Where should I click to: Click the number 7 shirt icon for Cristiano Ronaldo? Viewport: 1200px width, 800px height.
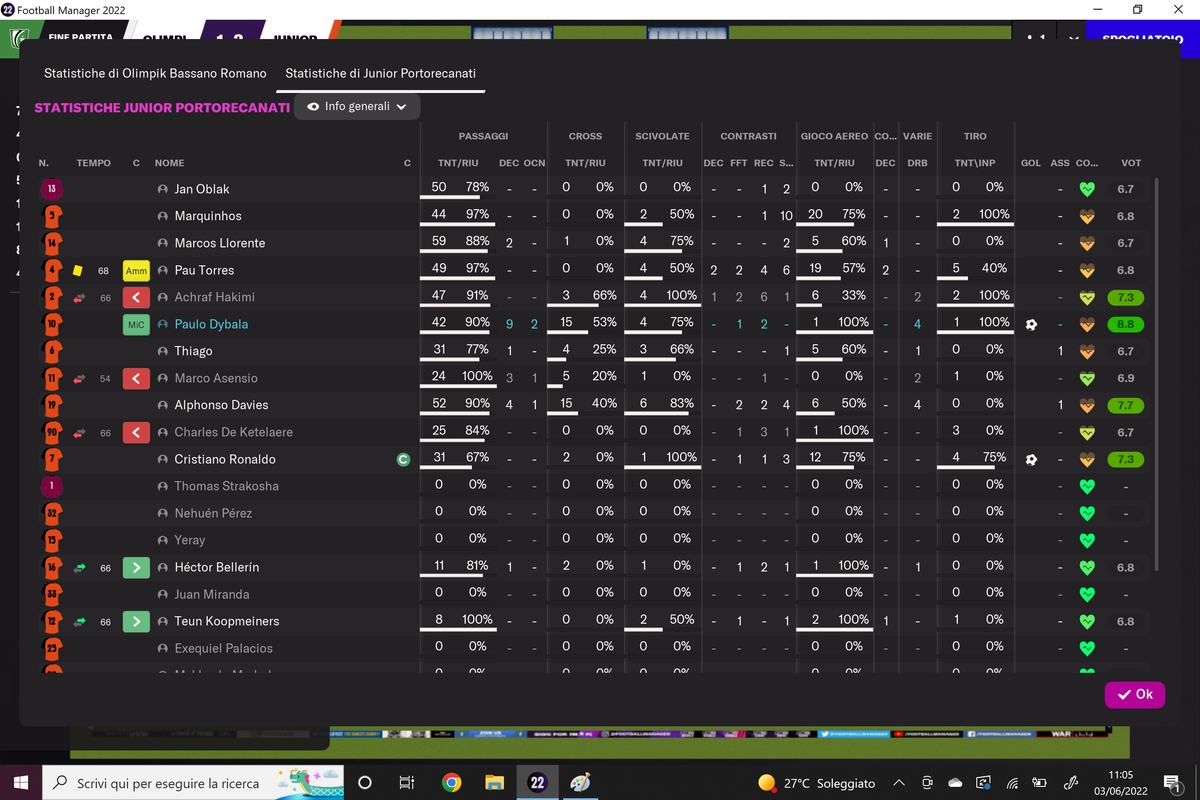point(52,459)
